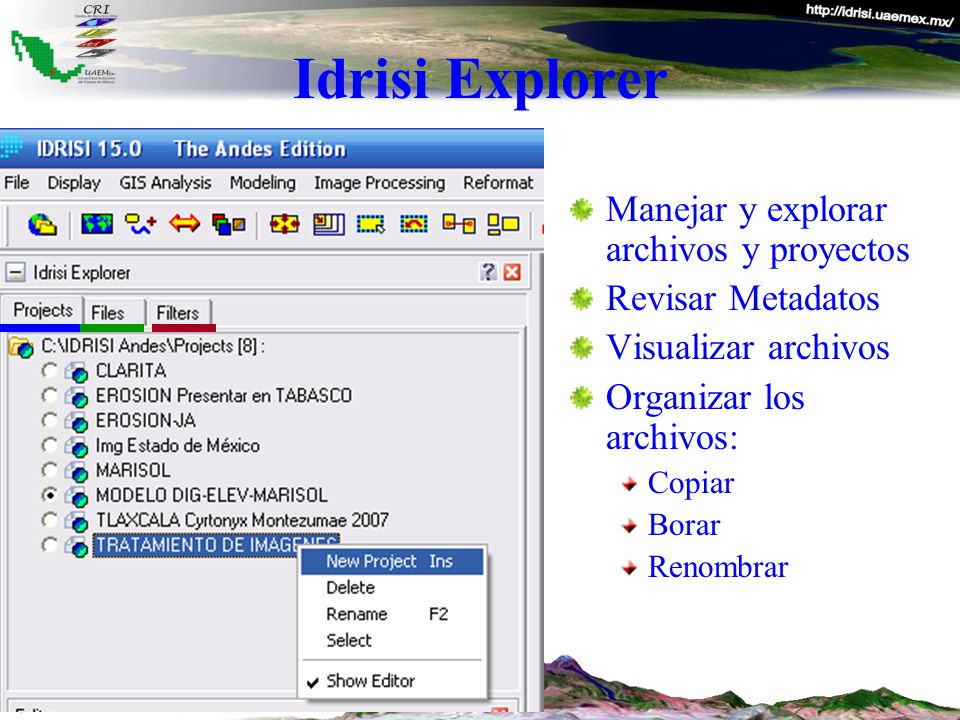Click the Img Estado de México project name
Screen dimensions: 960x720
[x=178, y=446]
